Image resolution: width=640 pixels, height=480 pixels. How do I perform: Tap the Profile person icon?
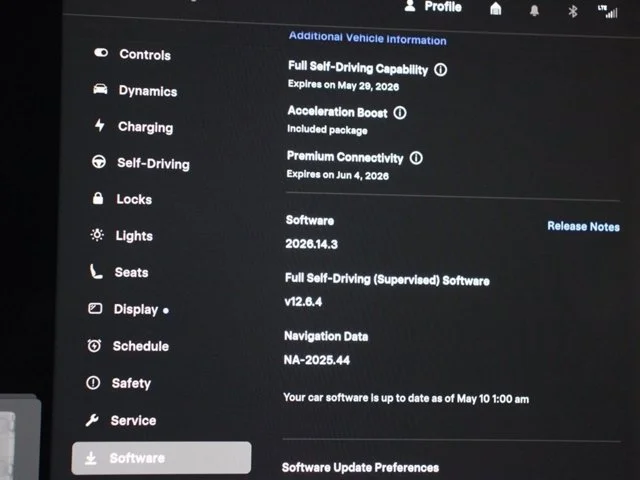pos(410,6)
